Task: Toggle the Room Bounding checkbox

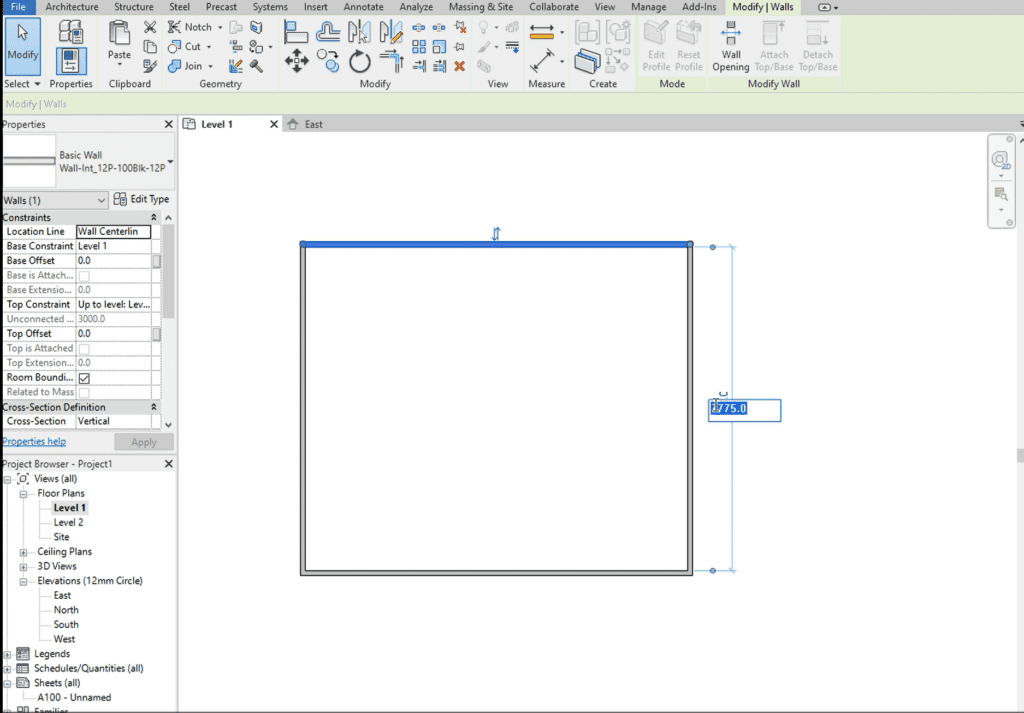Action: tap(84, 379)
